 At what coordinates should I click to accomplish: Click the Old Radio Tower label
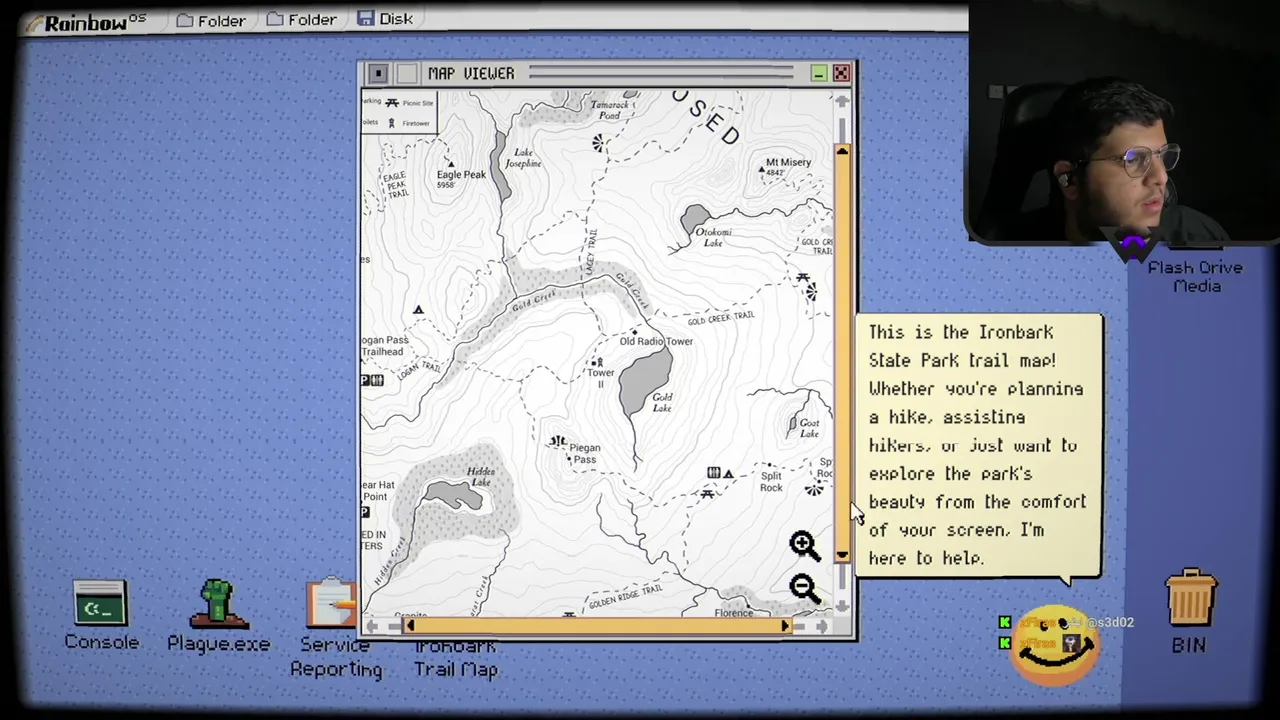pos(656,342)
